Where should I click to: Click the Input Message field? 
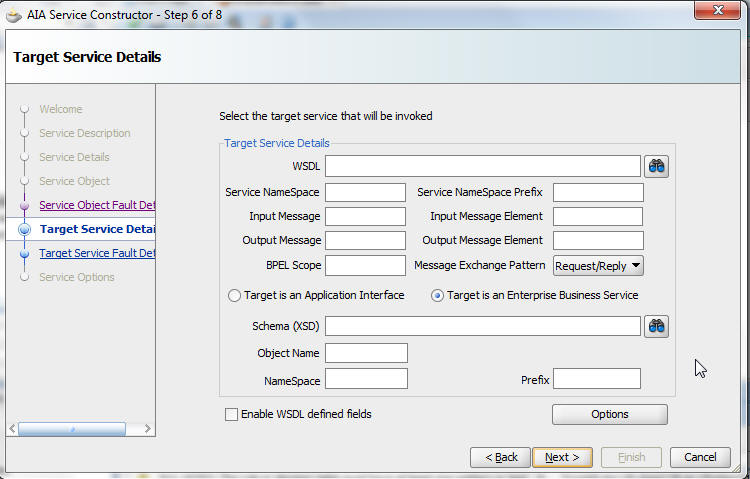pos(365,216)
